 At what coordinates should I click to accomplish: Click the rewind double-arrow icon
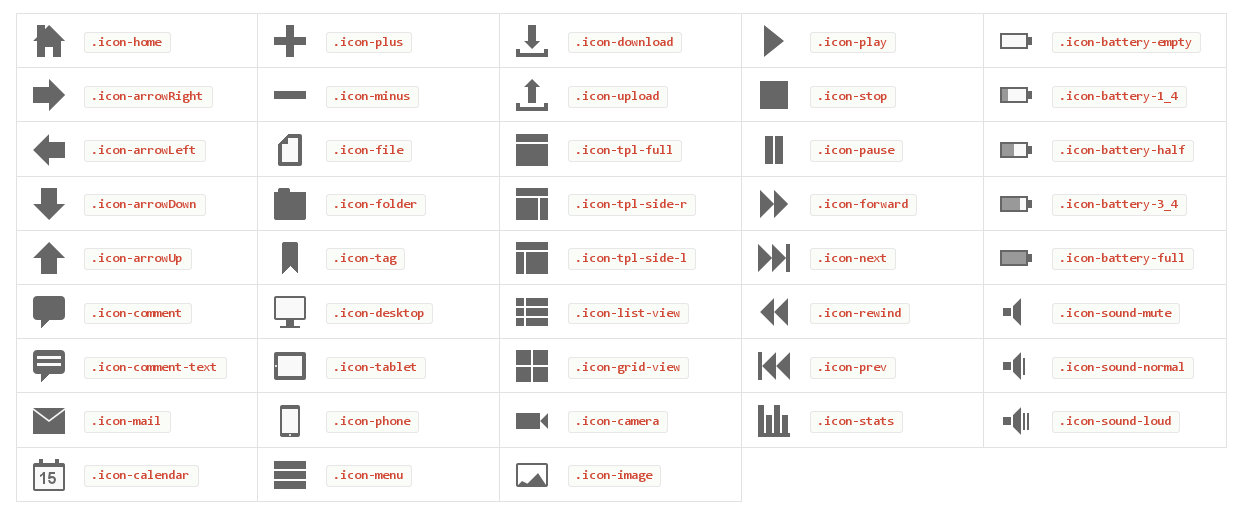[774, 312]
